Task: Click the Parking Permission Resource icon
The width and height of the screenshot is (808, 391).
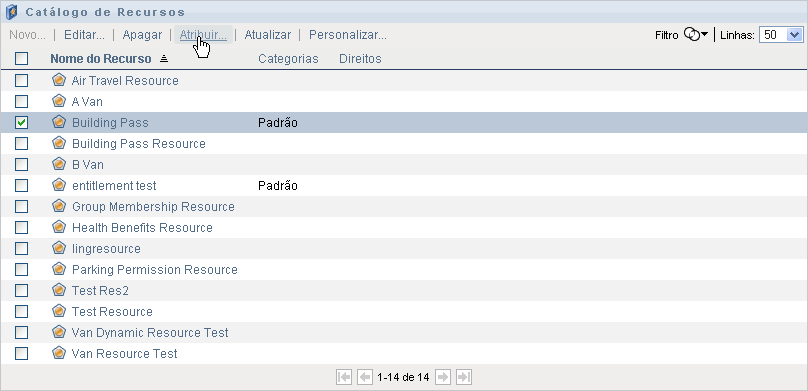Action: click(x=59, y=269)
